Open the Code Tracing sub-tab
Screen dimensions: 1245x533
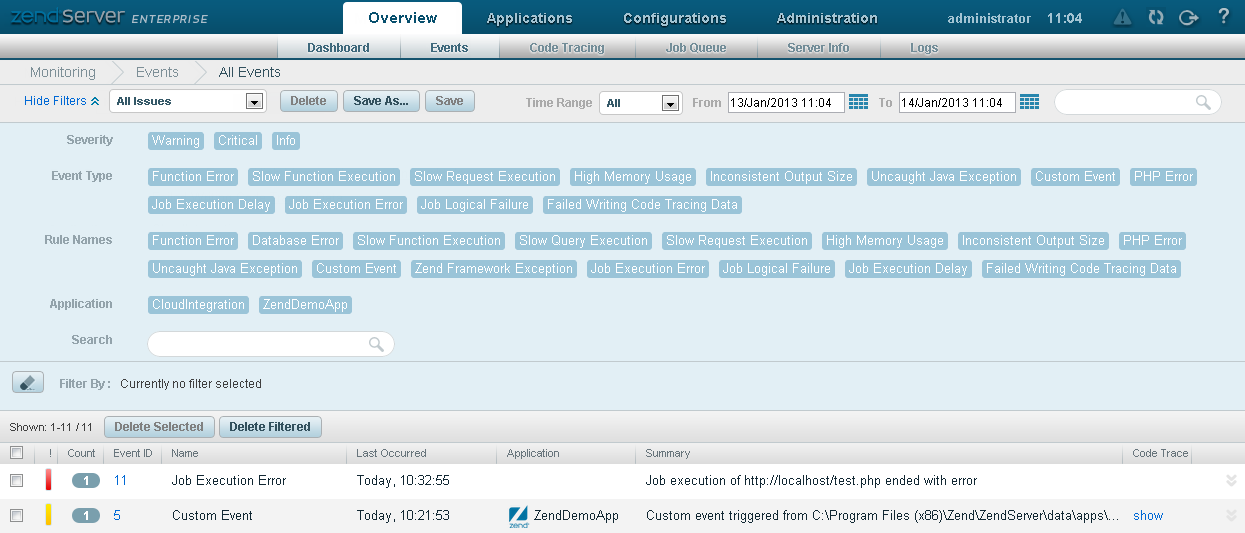coord(567,47)
